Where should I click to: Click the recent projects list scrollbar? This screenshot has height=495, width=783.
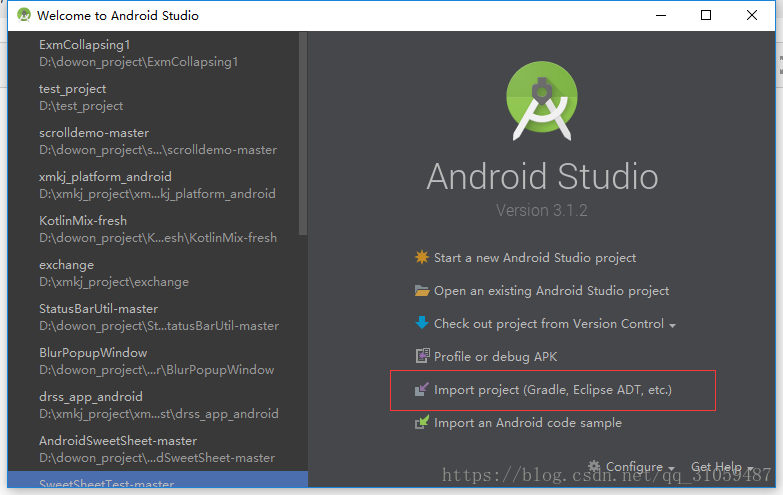click(303, 133)
